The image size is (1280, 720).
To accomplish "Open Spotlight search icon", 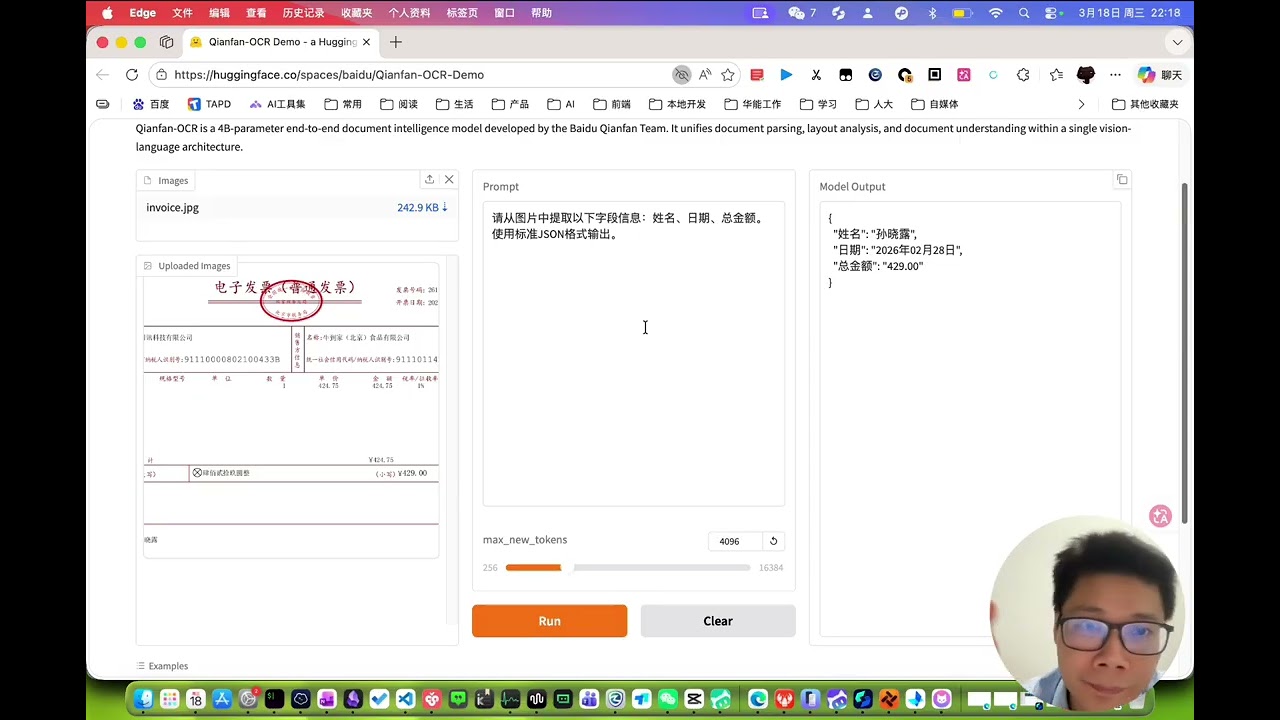I will pos(1024,13).
